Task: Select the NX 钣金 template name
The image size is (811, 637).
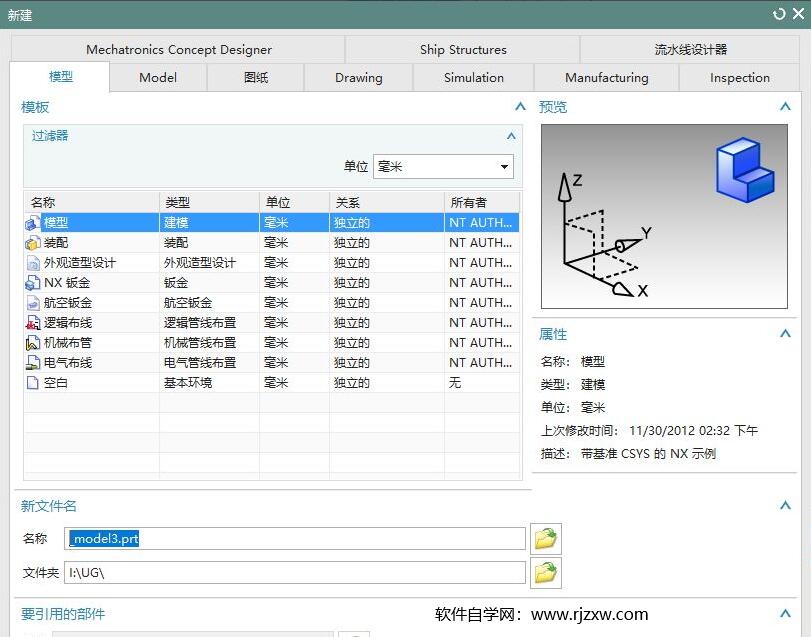Action: 67,283
